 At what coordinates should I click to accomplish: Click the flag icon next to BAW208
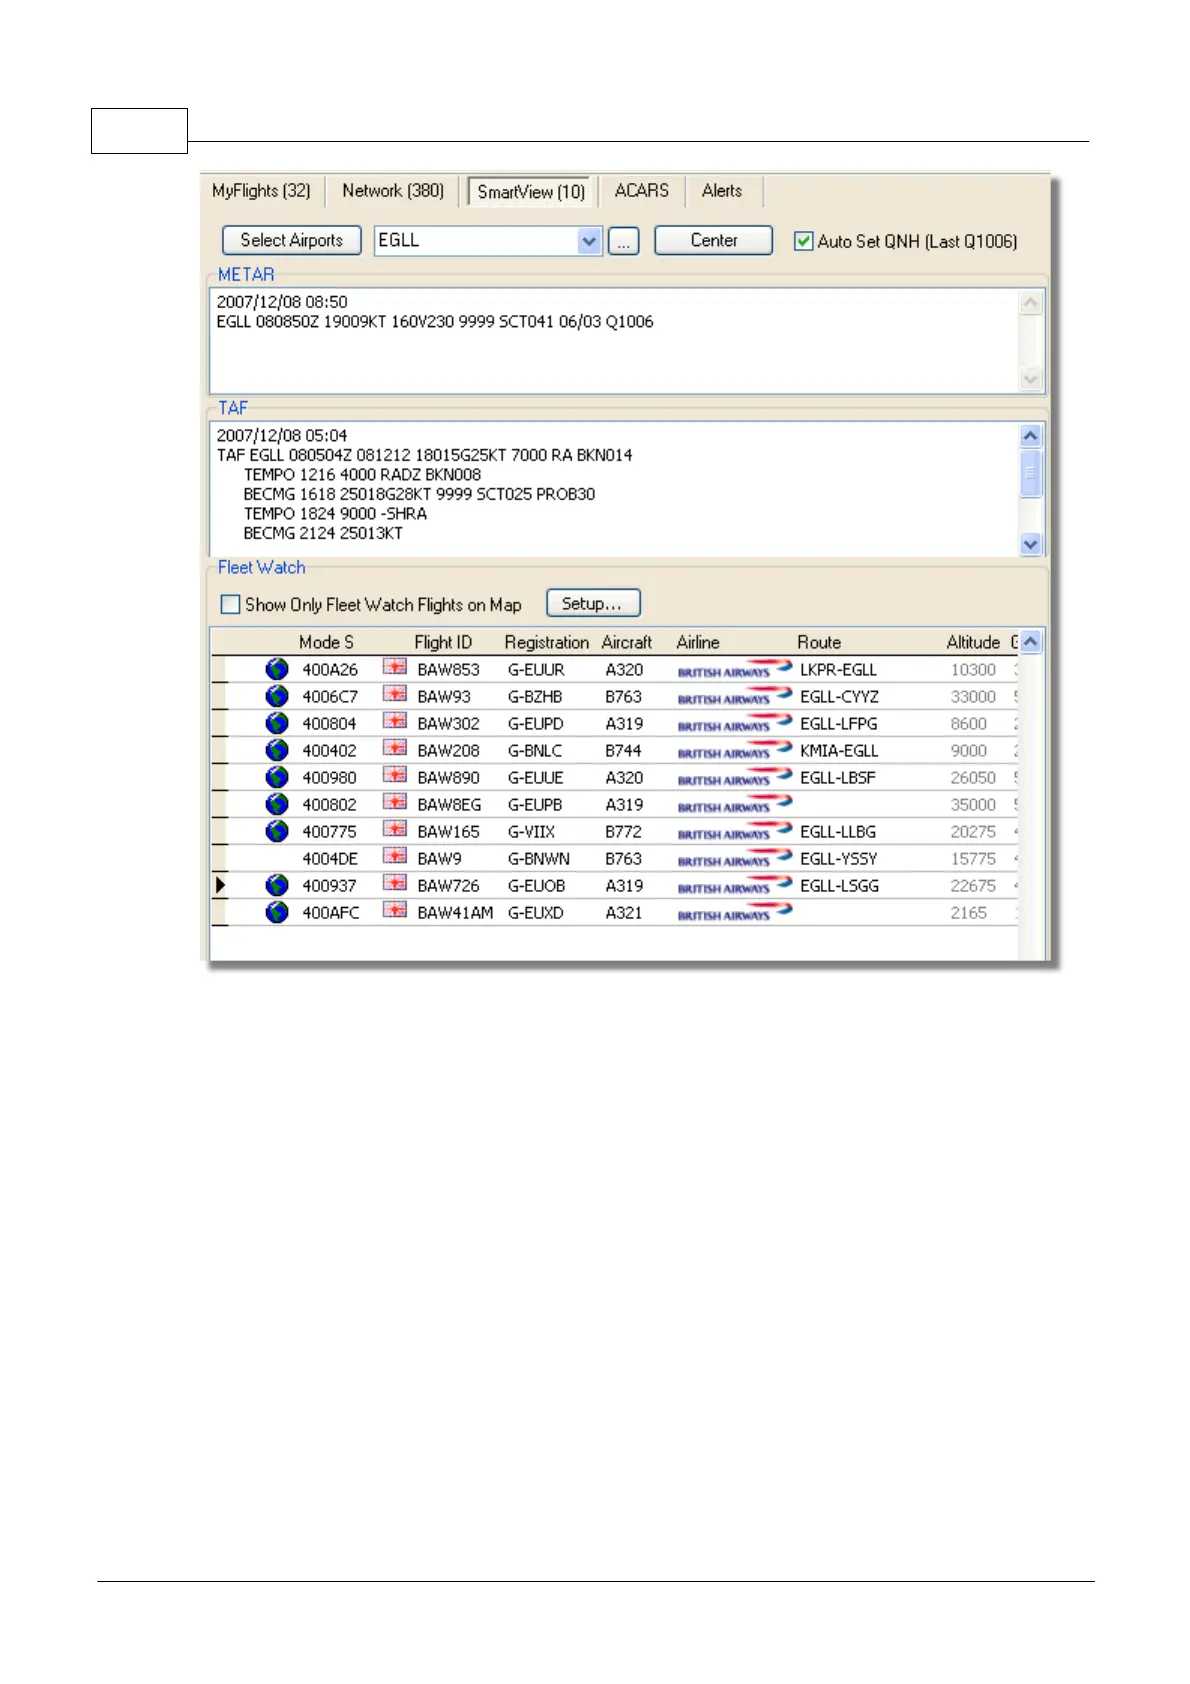(395, 748)
